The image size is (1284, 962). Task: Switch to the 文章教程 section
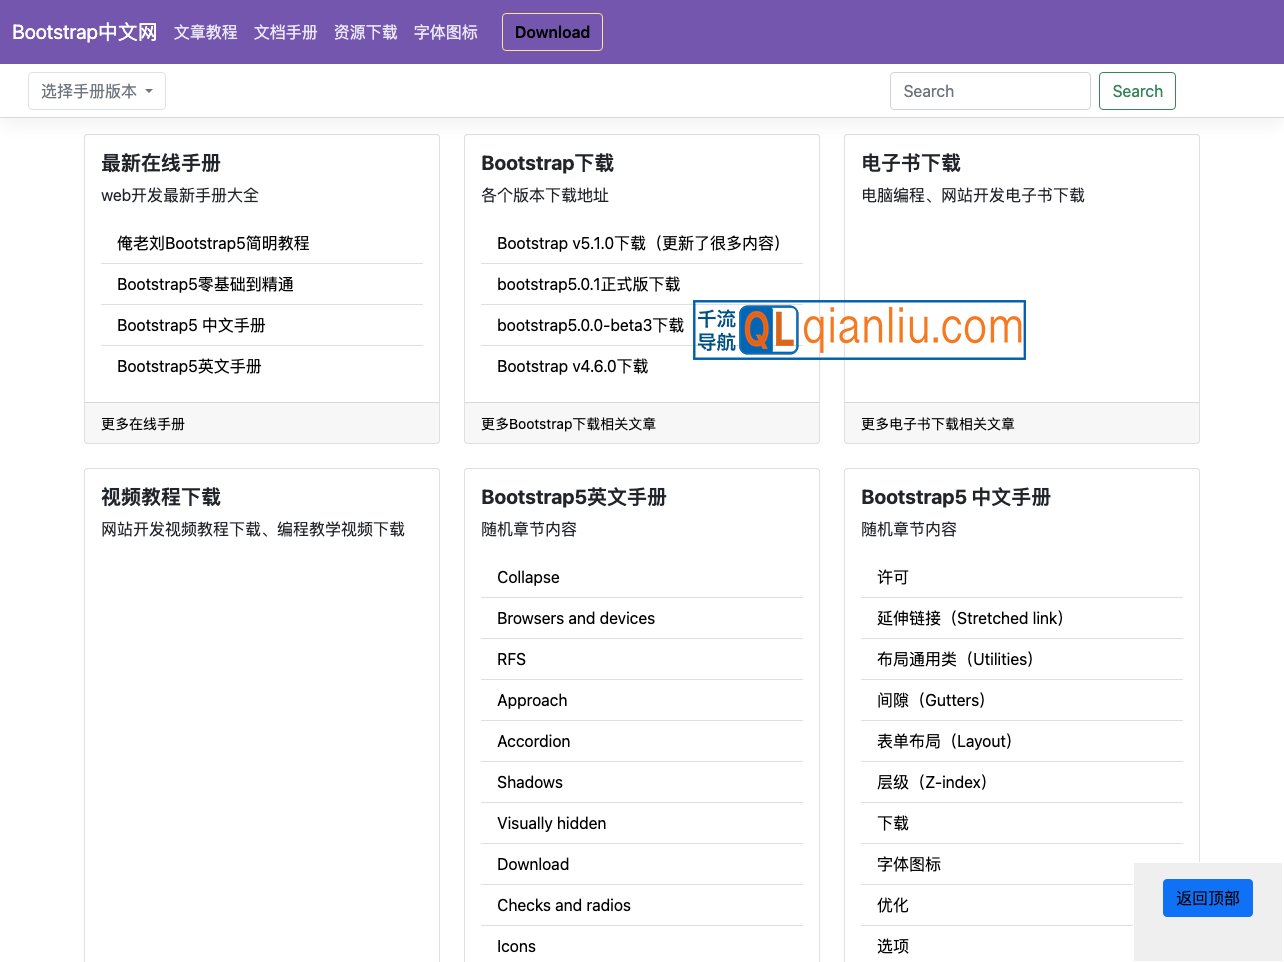pos(205,32)
